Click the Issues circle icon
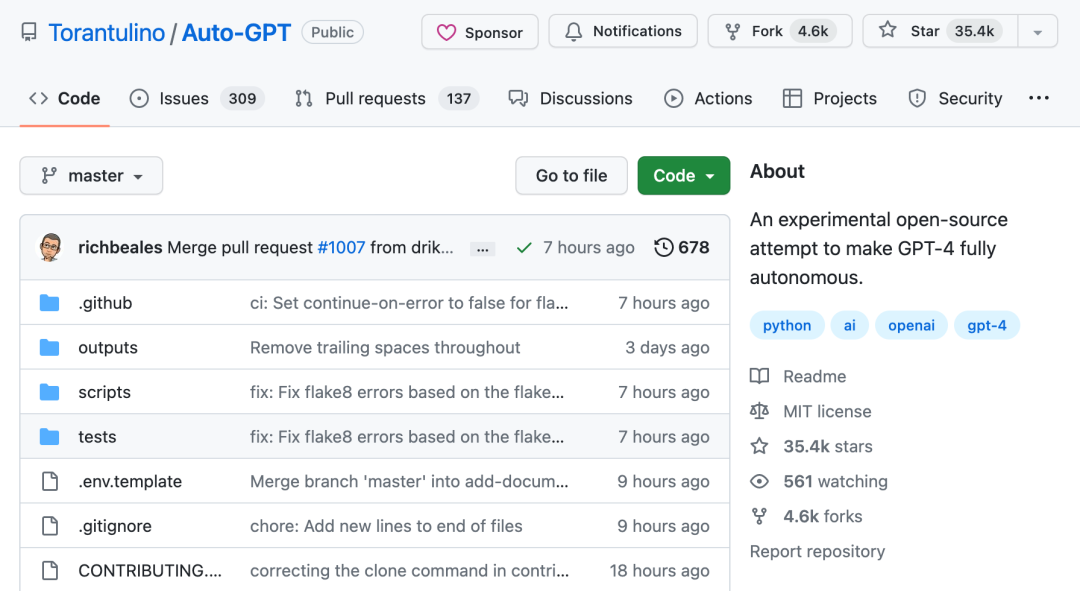The width and height of the screenshot is (1080, 591). click(139, 98)
